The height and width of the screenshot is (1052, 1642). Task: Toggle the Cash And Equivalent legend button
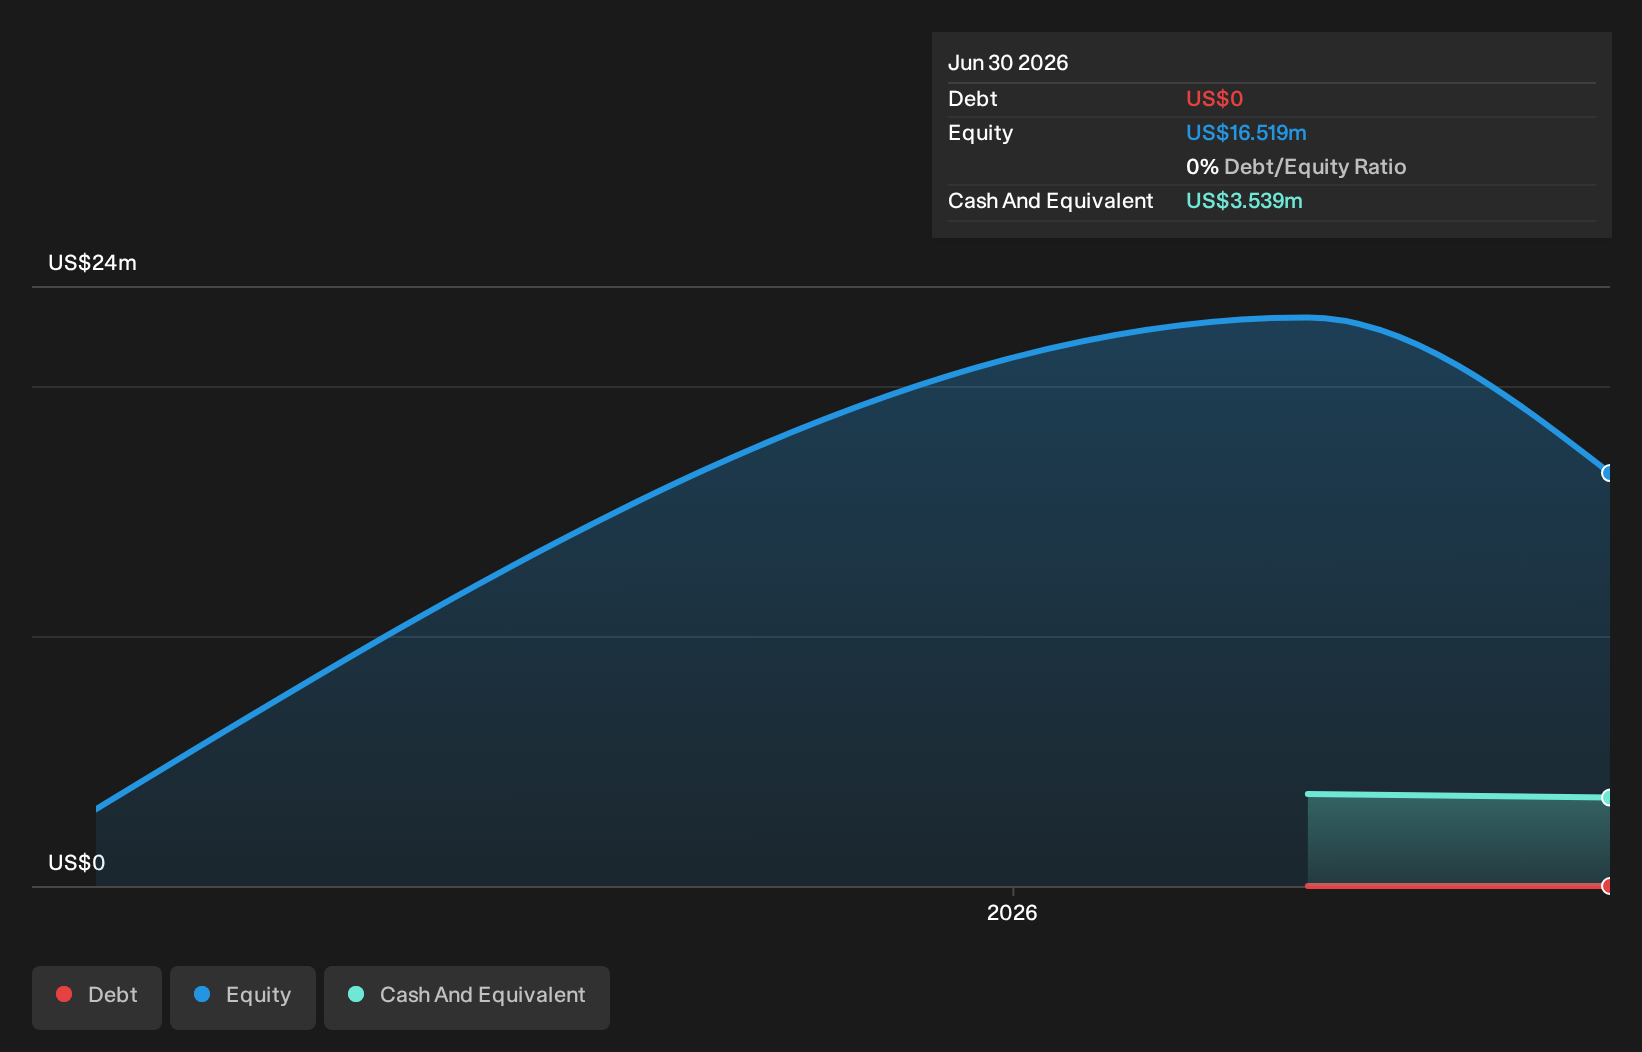pos(467,997)
